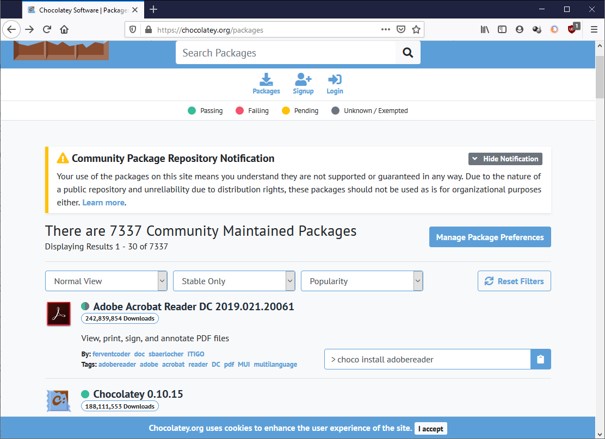Copy the choco install adobereader command
605x439 pixels.
(x=540, y=359)
